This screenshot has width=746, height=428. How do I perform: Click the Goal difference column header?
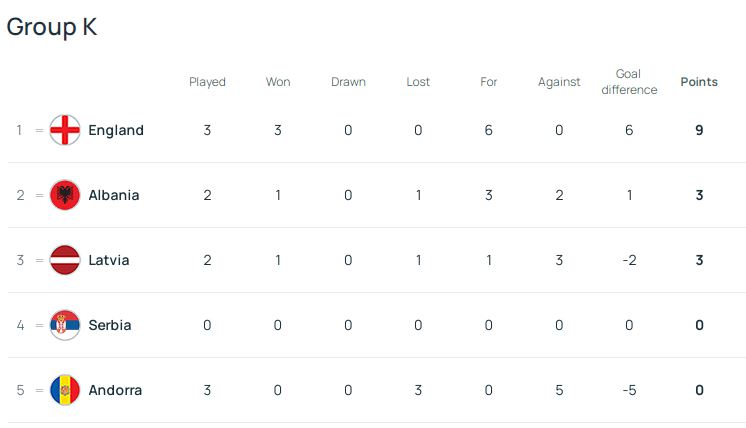(x=629, y=82)
